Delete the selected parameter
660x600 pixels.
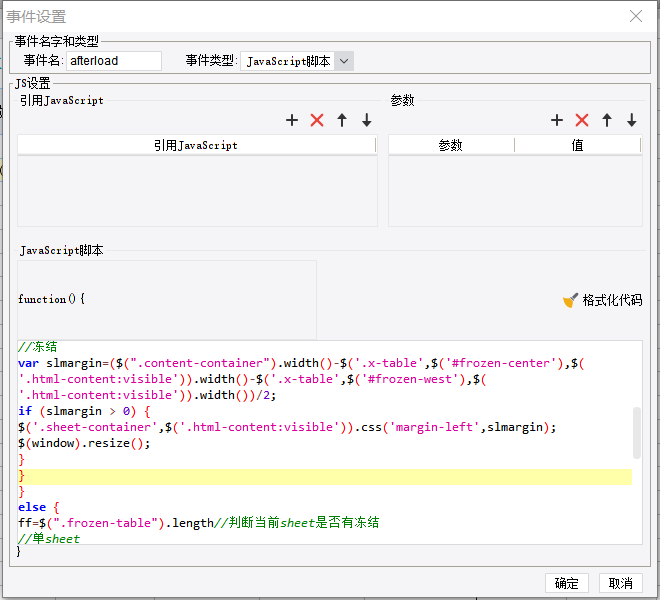click(x=582, y=120)
